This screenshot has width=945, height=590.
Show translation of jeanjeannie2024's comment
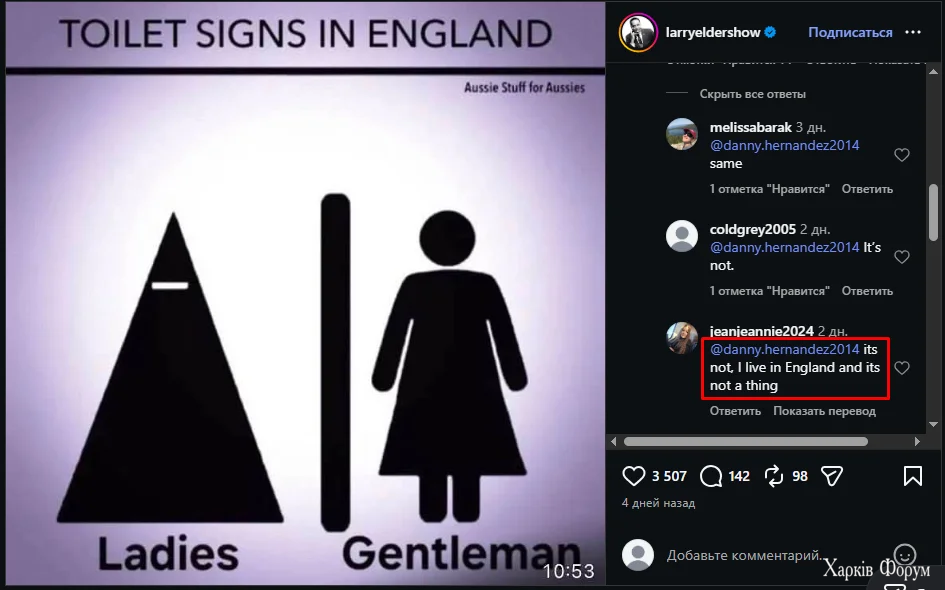824,411
